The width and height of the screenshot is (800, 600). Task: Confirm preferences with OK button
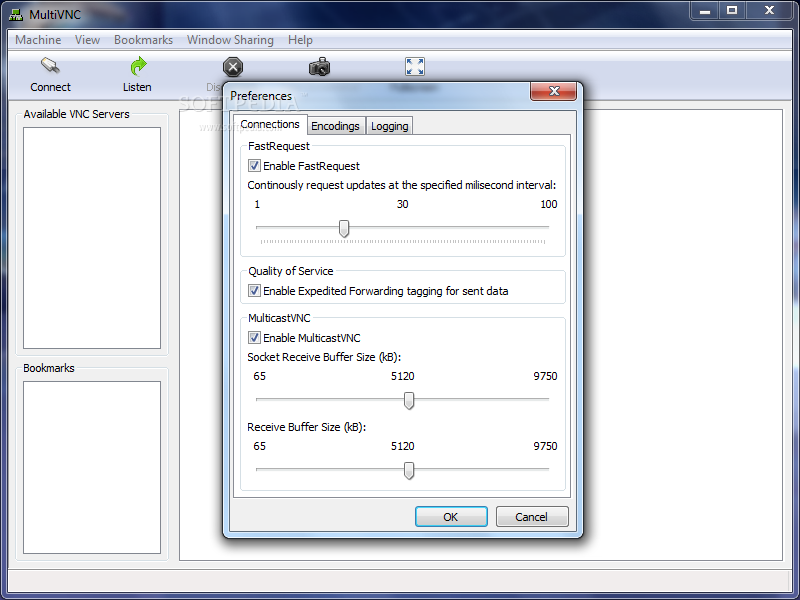[x=451, y=516]
